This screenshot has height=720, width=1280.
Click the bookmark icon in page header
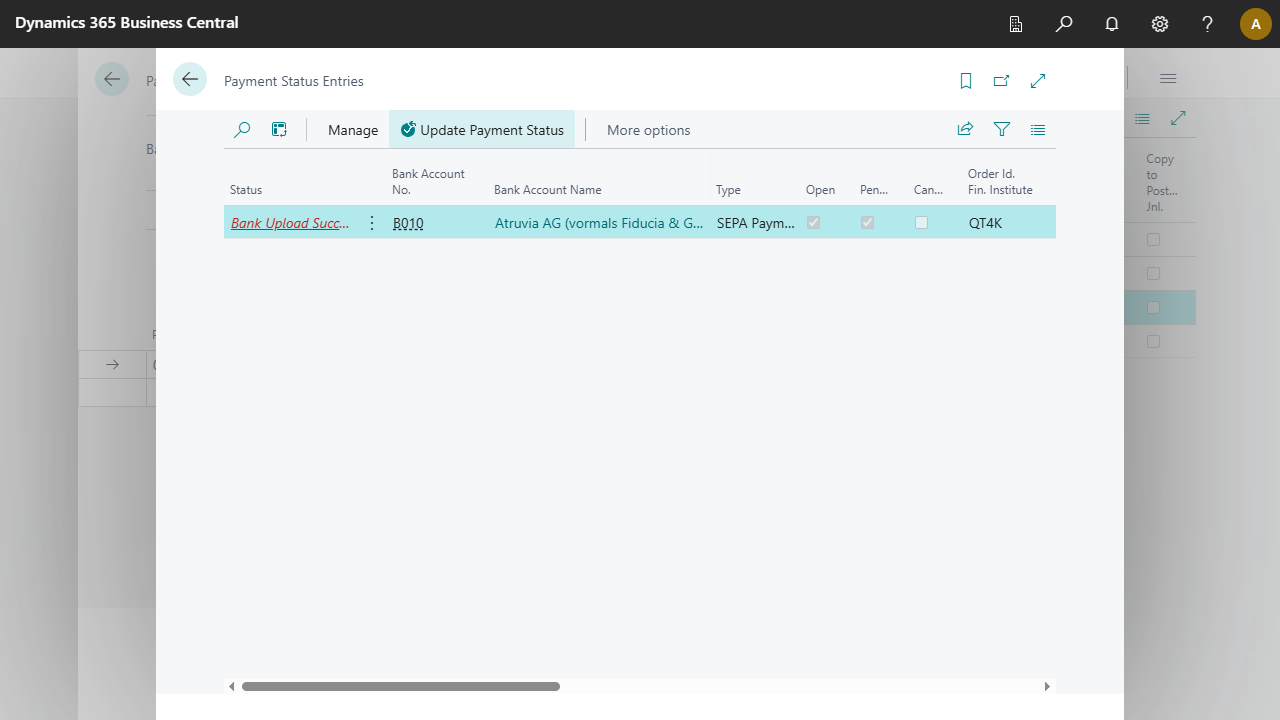966,81
